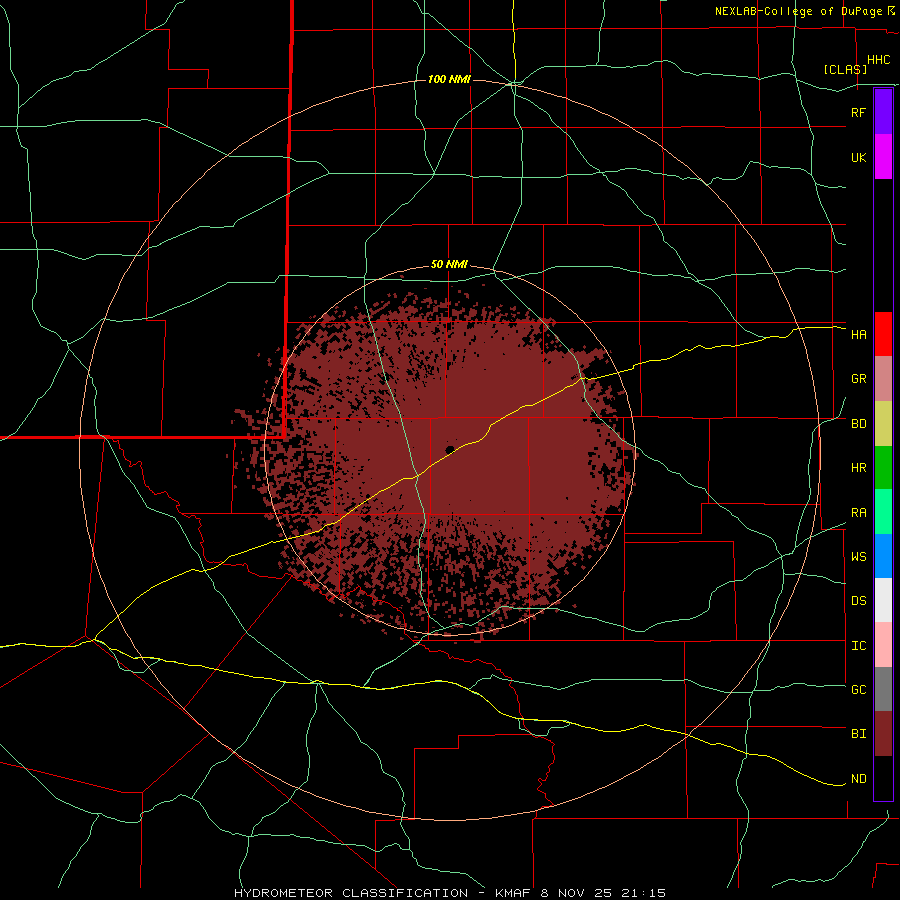Select the BD yellow legend swatch
Viewport: 900px width, 900px height.
click(x=883, y=424)
